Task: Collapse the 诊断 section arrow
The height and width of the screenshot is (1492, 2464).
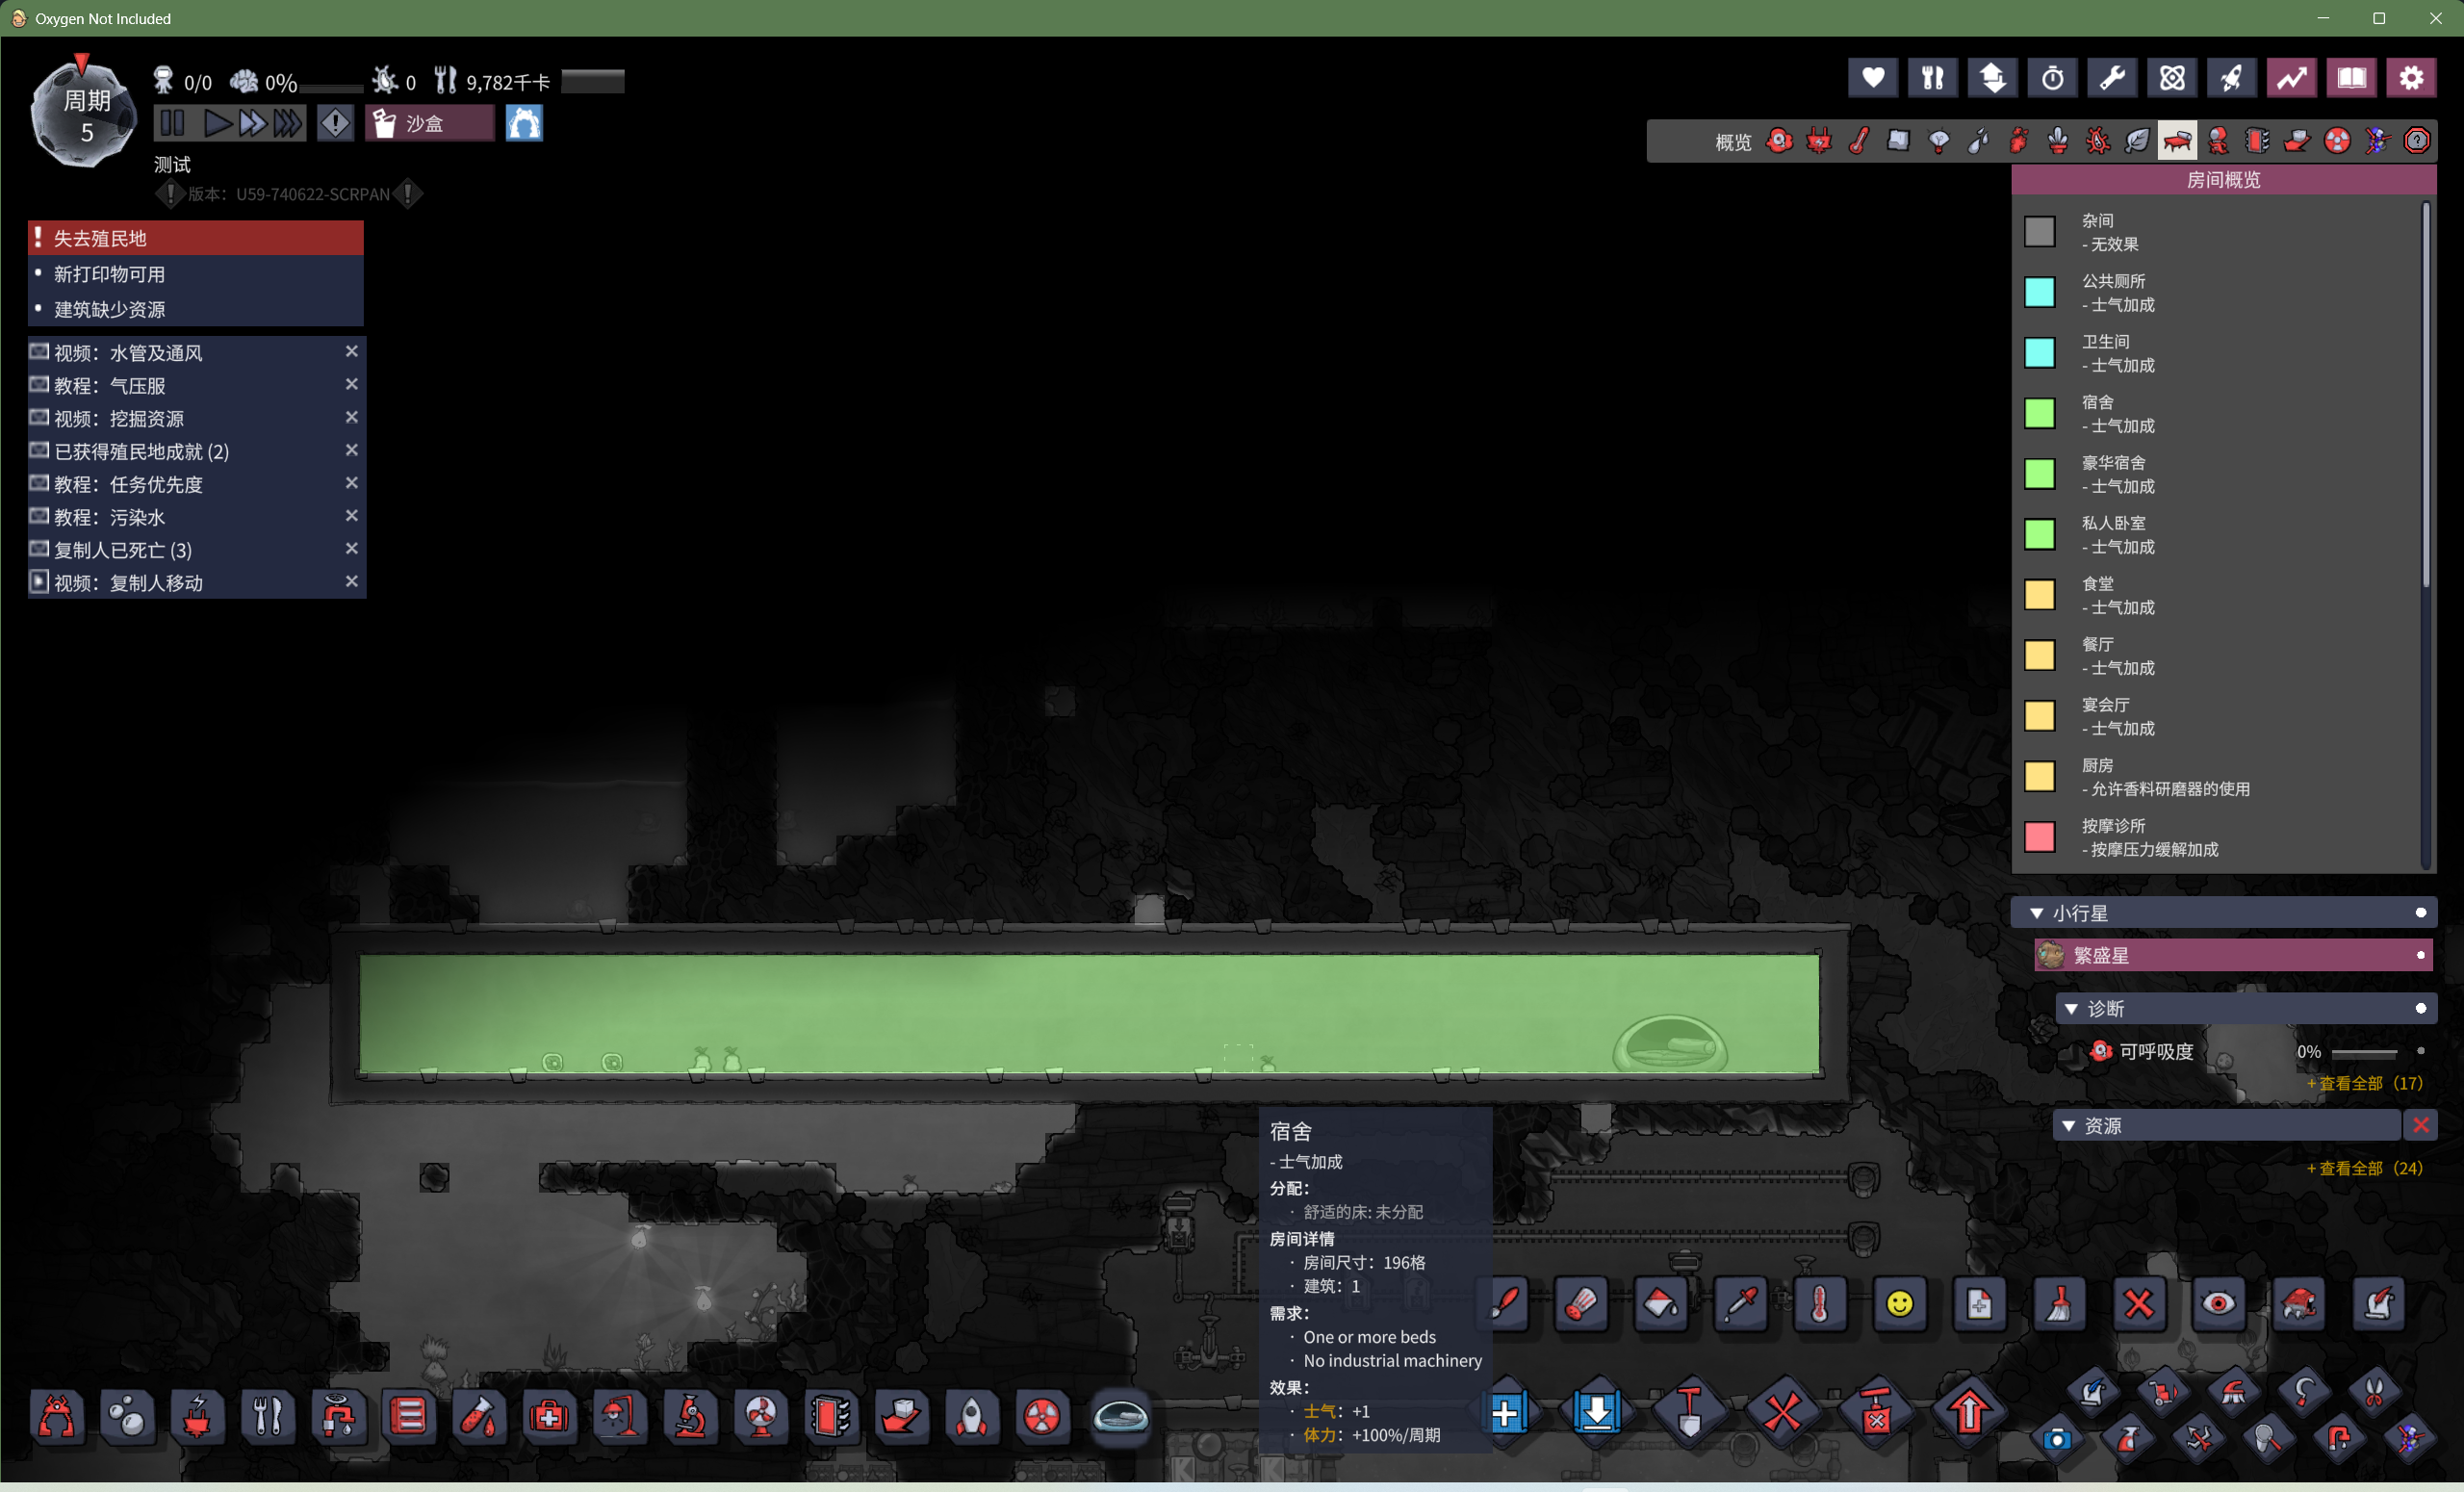Action: (x=2071, y=1009)
